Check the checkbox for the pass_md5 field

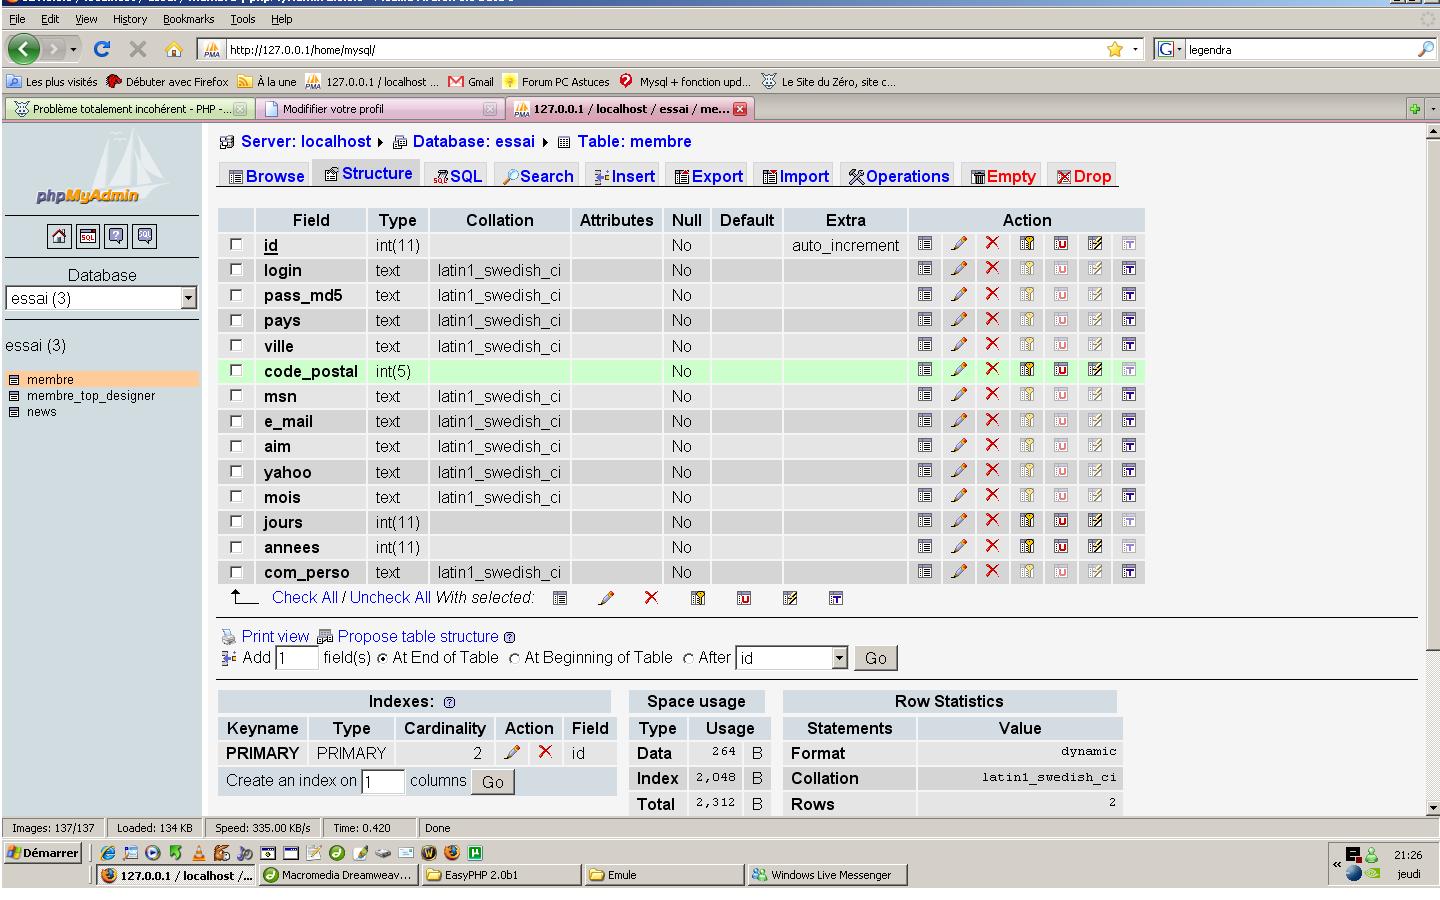pyautogui.click(x=237, y=295)
